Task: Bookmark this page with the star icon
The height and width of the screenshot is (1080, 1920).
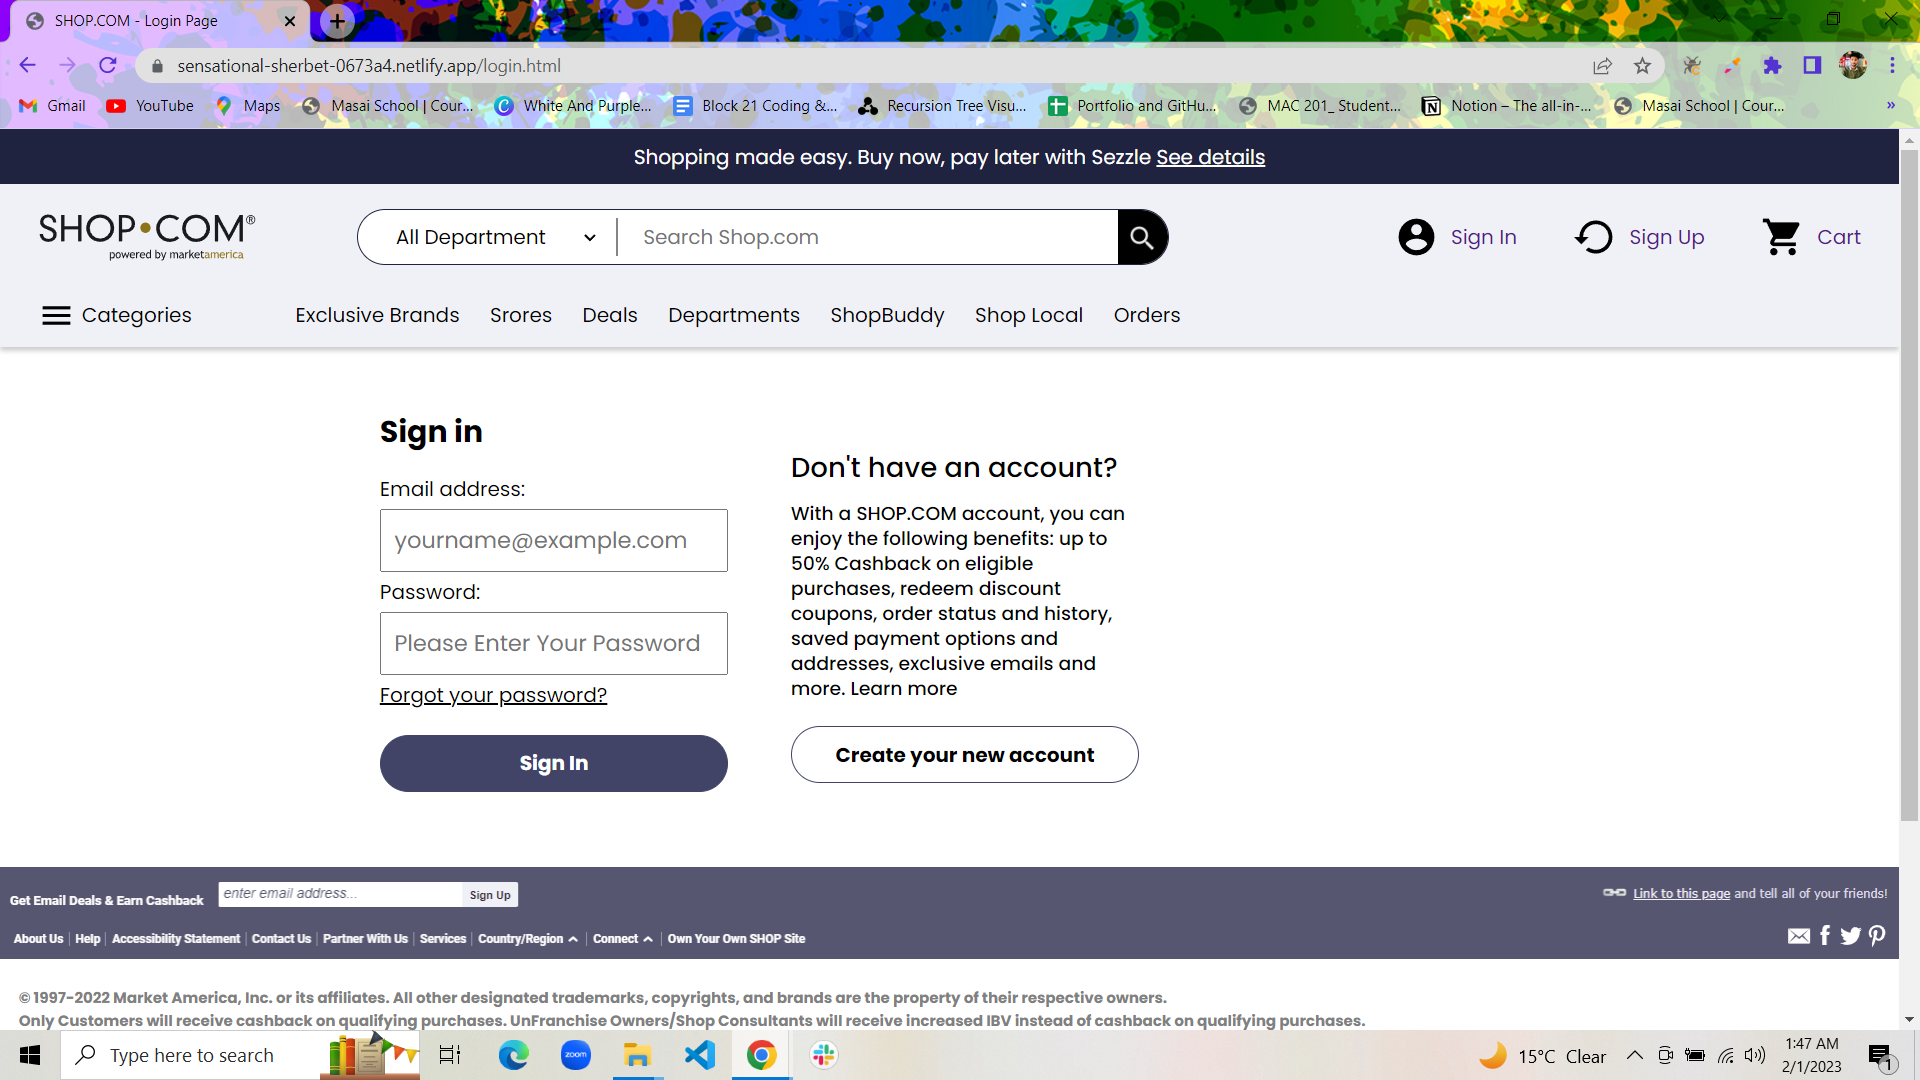Action: point(1642,66)
